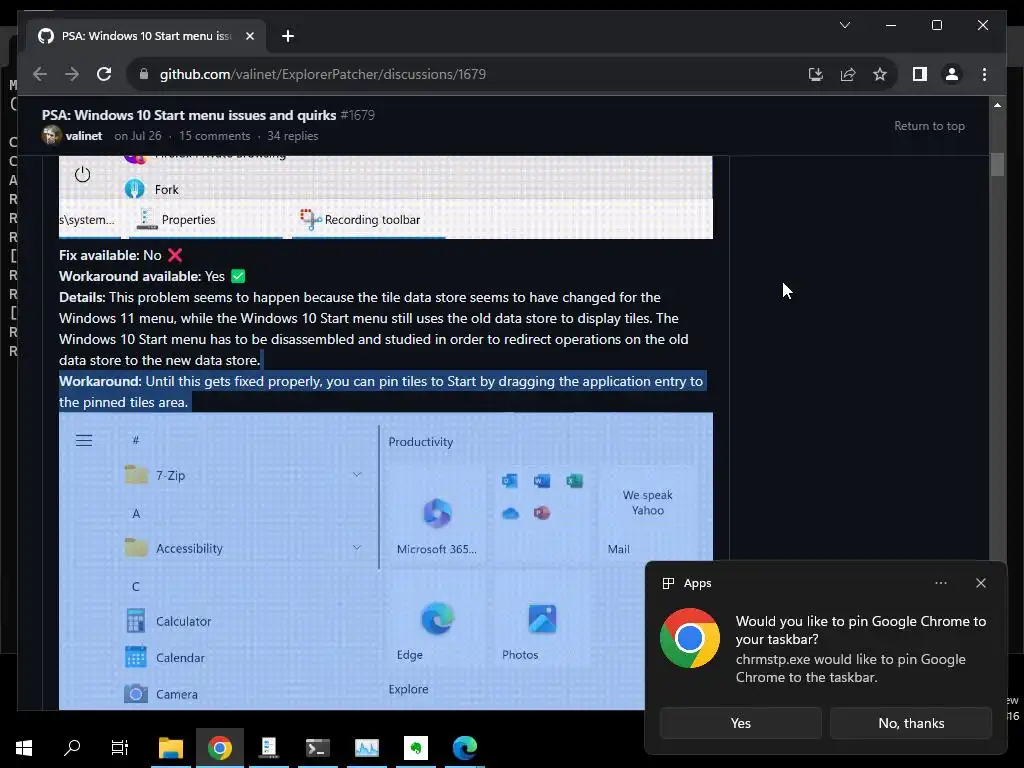Viewport: 1024px width, 768px height.
Task: Reload the GitHub discussion page
Action: pyautogui.click(x=104, y=74)
